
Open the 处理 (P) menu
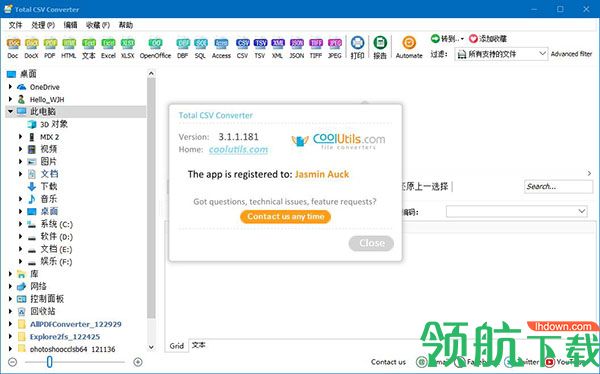click(43, 25)
